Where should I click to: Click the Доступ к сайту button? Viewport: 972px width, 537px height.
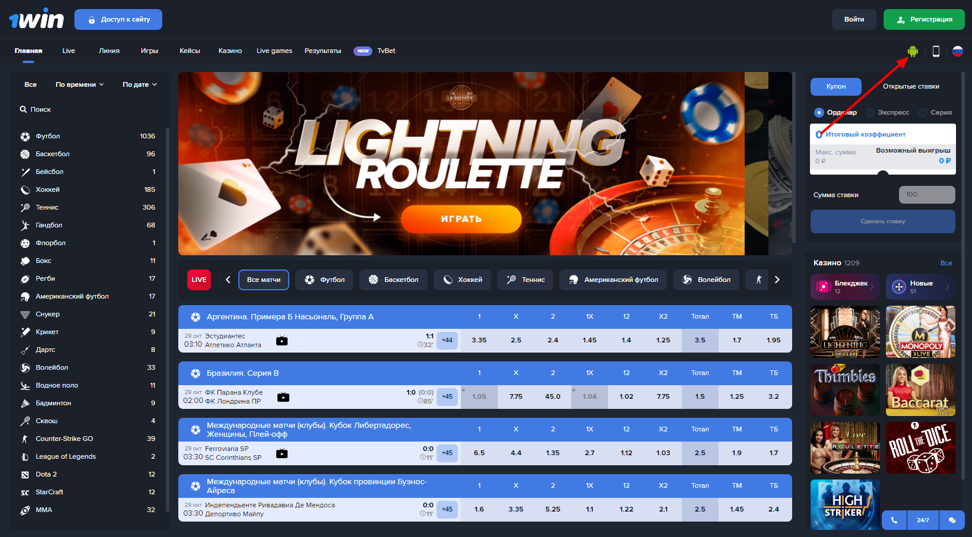point(118,19)
